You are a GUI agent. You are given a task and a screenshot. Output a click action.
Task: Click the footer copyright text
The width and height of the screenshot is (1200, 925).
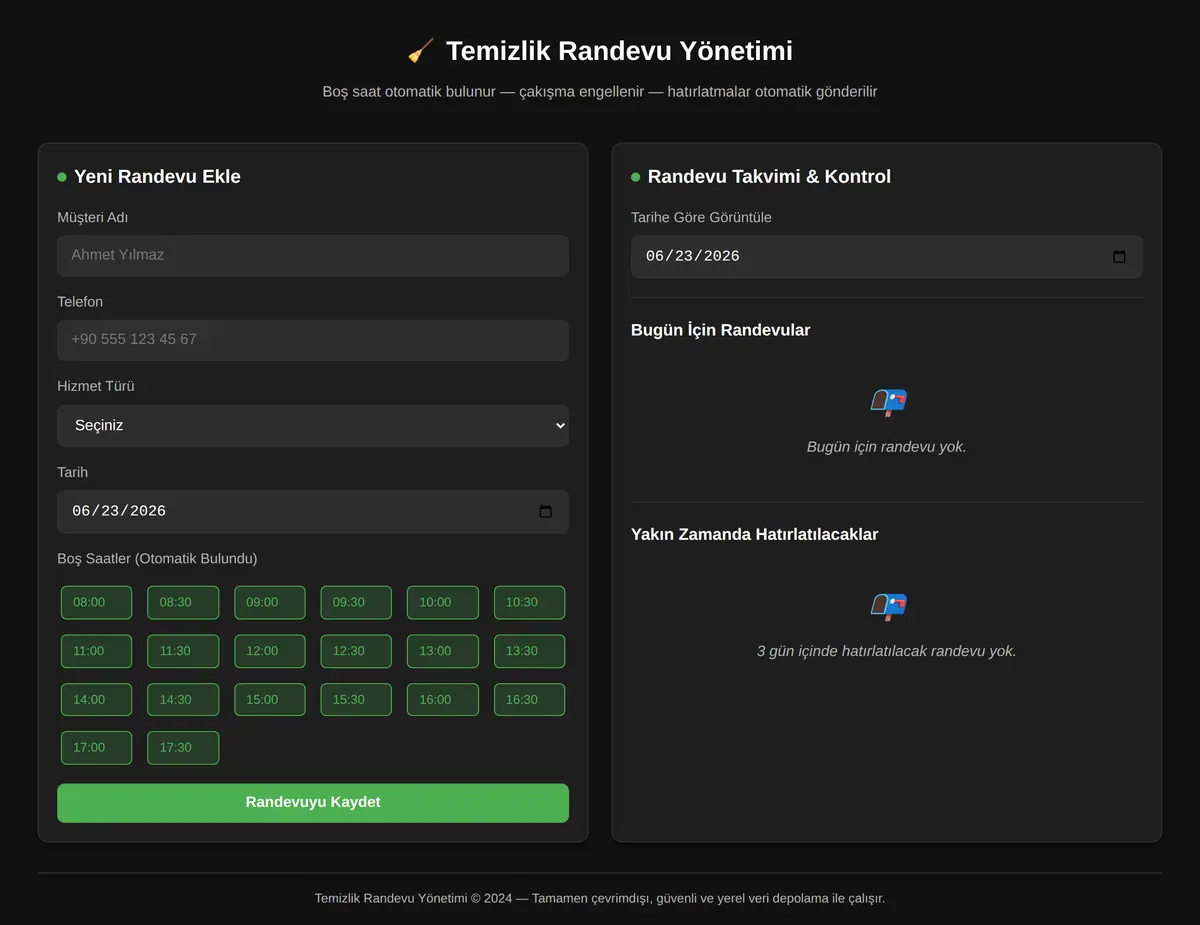tap(600, 898)
